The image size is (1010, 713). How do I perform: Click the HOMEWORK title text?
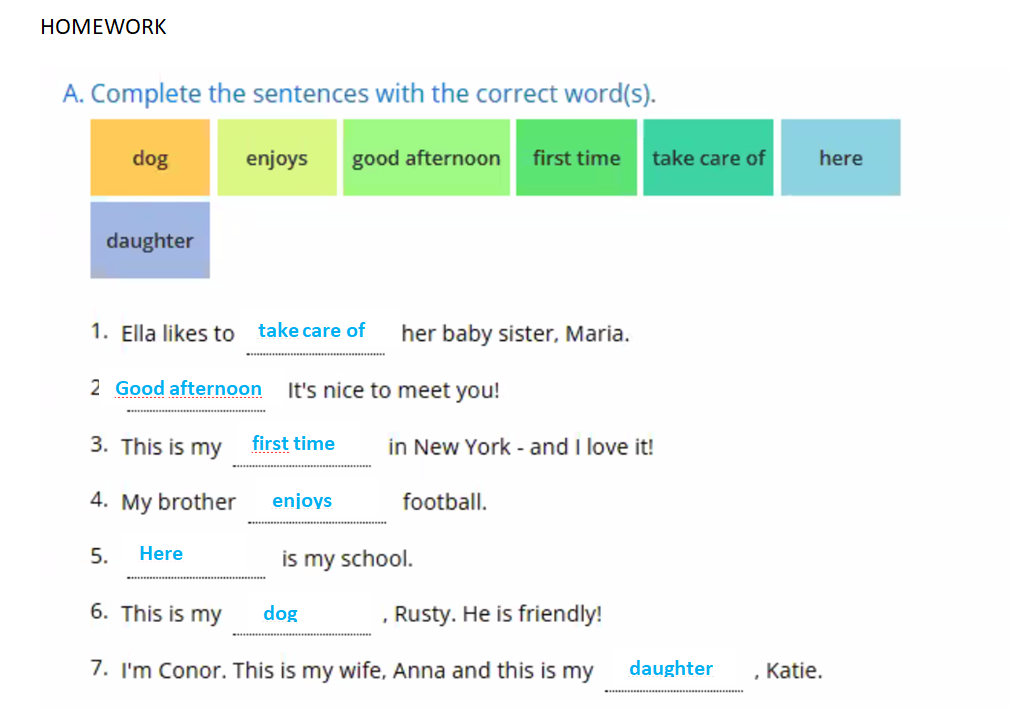103,27
